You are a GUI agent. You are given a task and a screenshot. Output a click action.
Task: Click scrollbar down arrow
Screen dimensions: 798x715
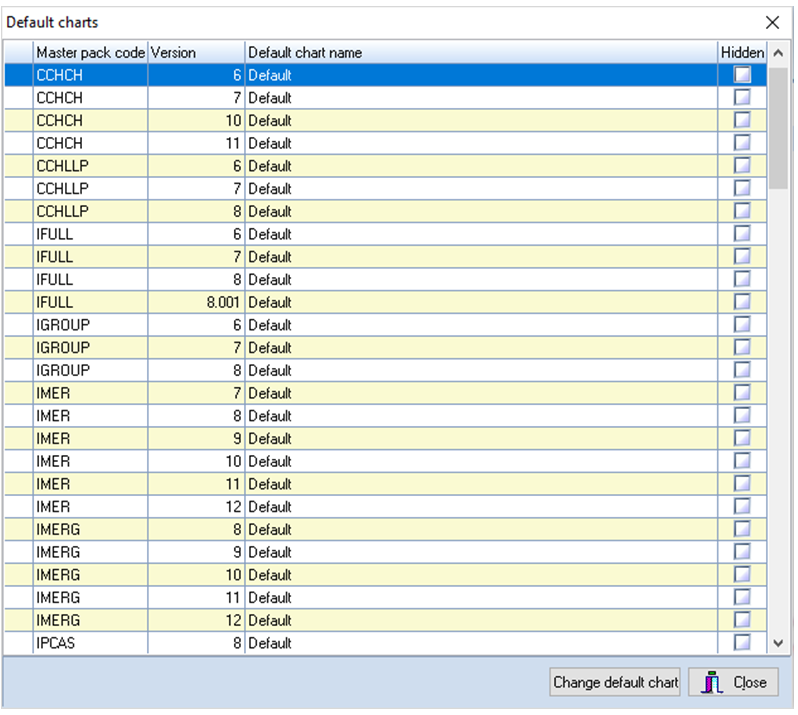tap(778, 643)
